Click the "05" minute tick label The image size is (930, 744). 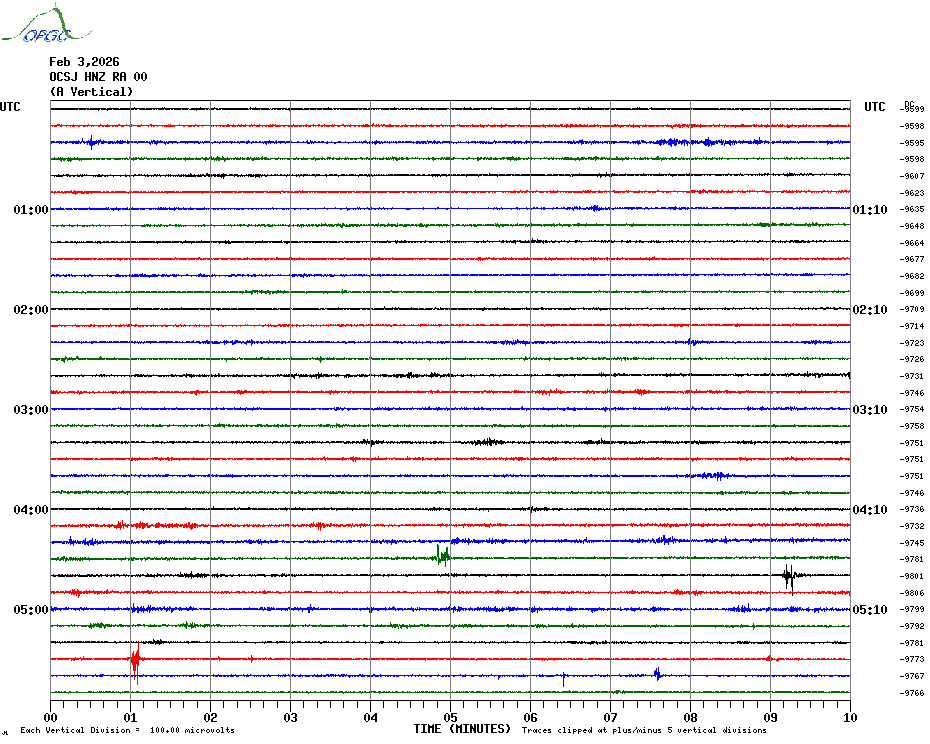click(x=450, y=717)
